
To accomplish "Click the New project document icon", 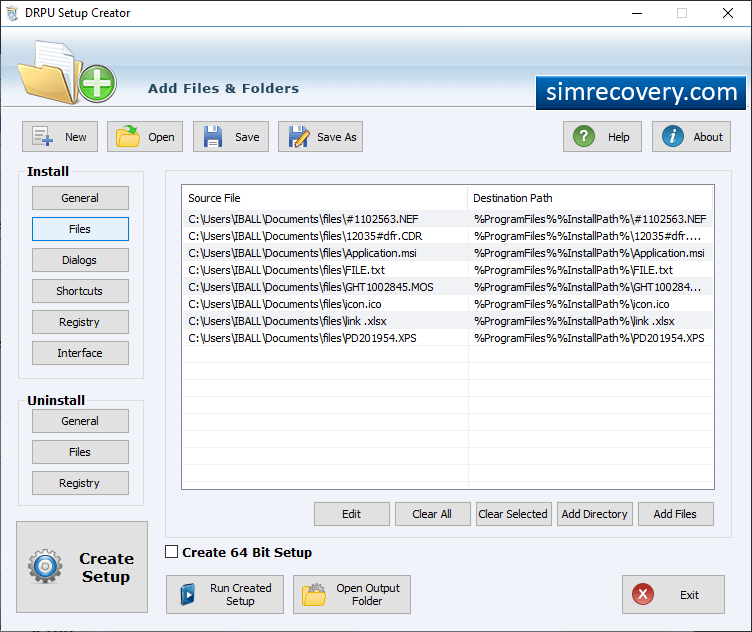I will click(x=43, y=136).
